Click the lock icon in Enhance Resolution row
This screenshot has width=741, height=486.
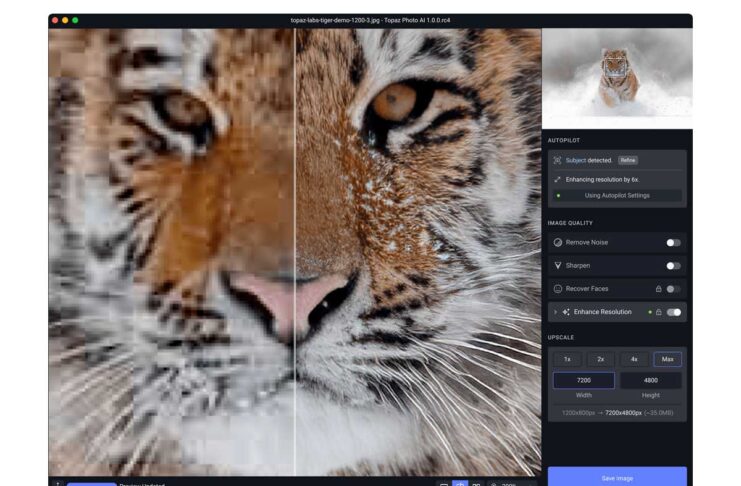[x=658, y=312]
